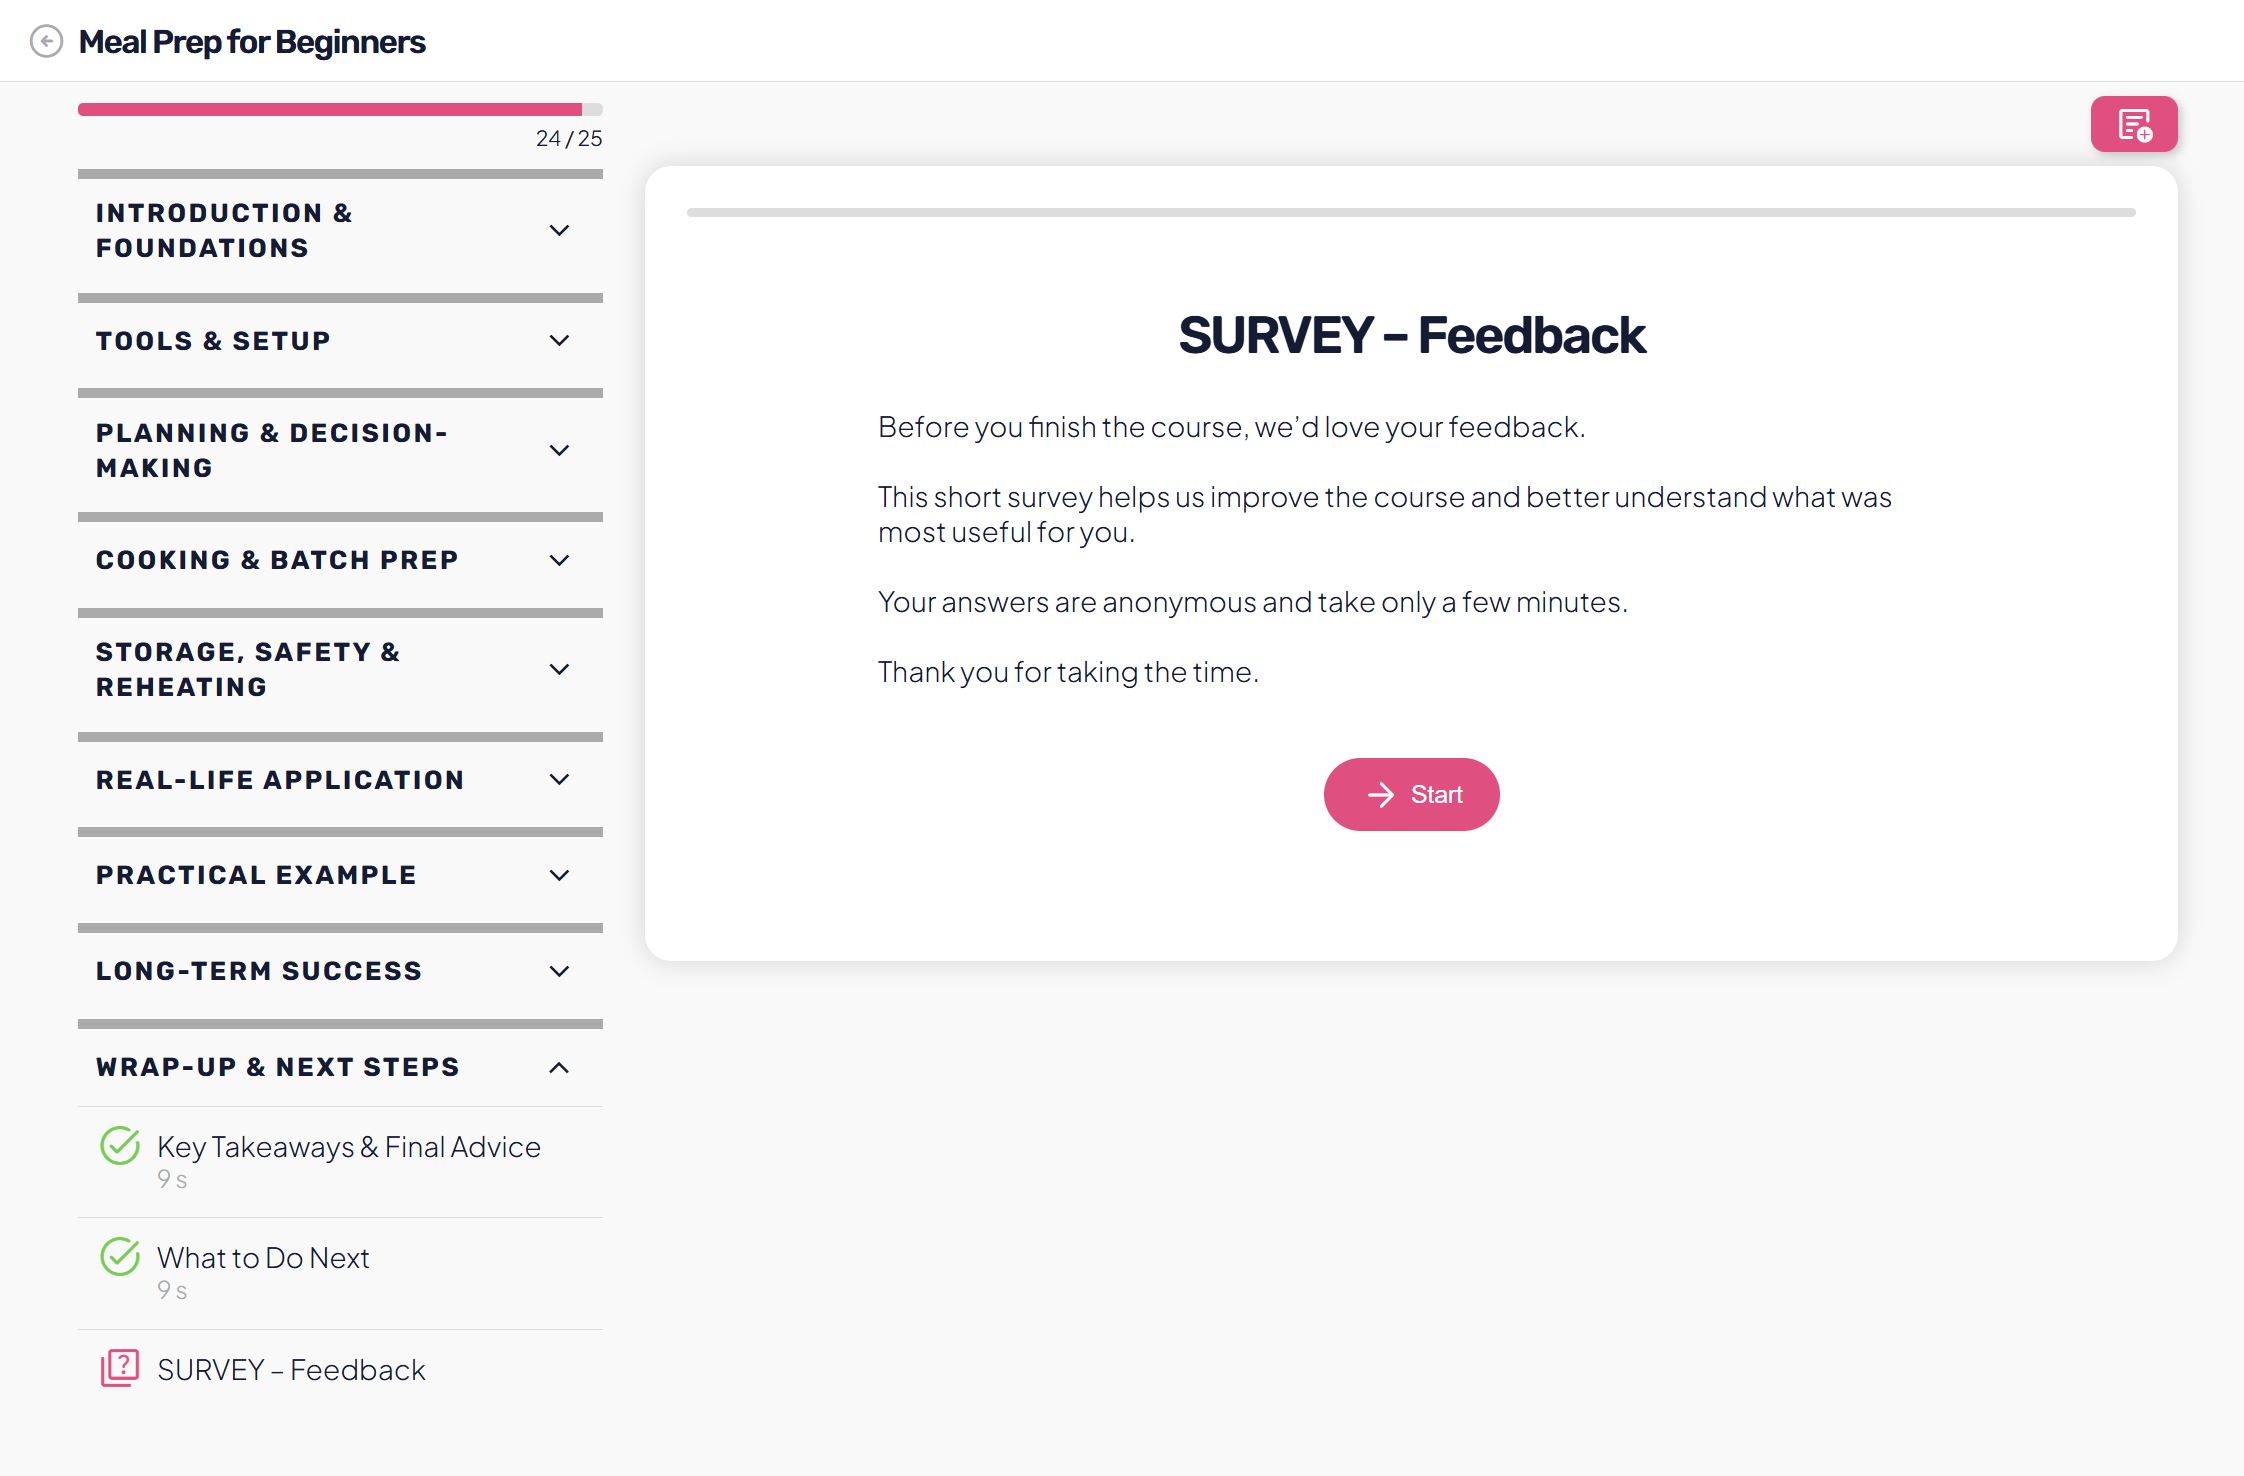
Task: Click the Meal Prep for Beginners title
Action: pyautogui.click(x=252, y=42)
